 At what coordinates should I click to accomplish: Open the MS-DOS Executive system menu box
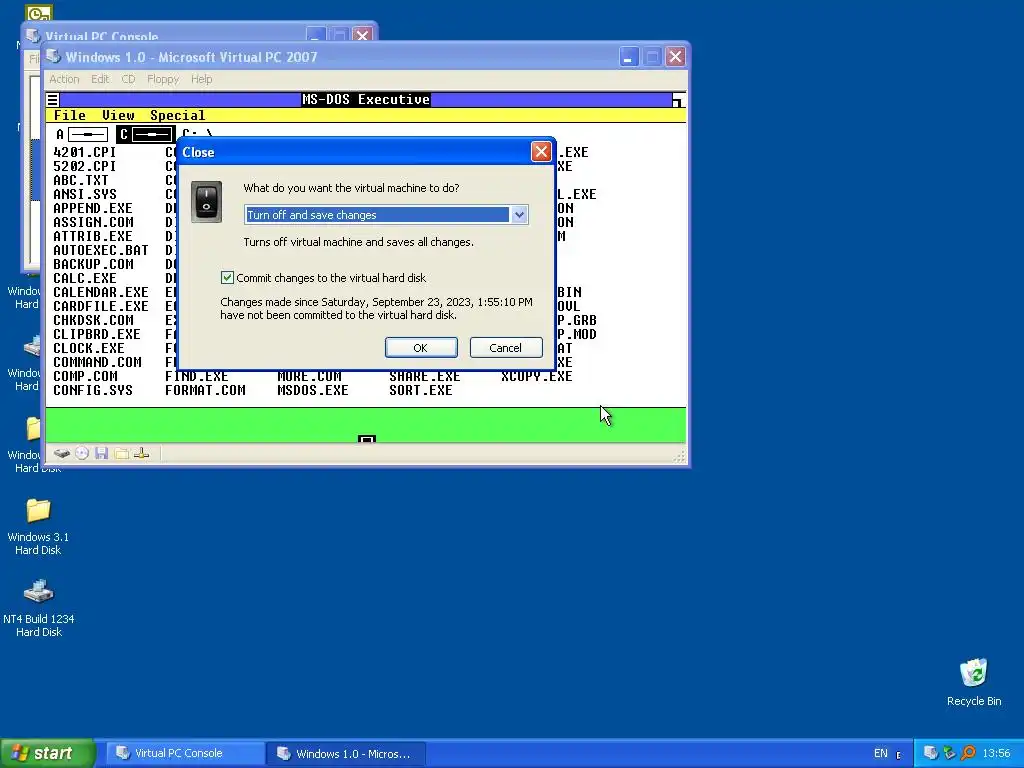(53, 100)
